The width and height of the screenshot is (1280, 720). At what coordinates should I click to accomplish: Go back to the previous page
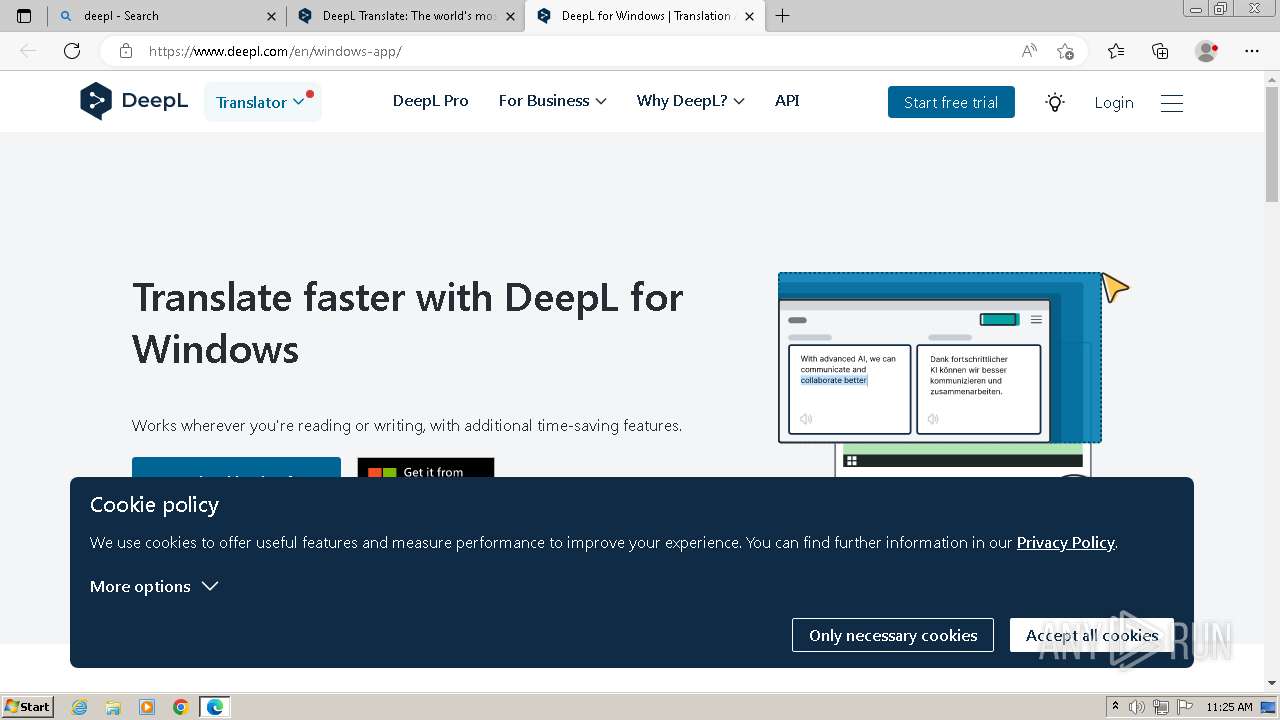(28, 51)
